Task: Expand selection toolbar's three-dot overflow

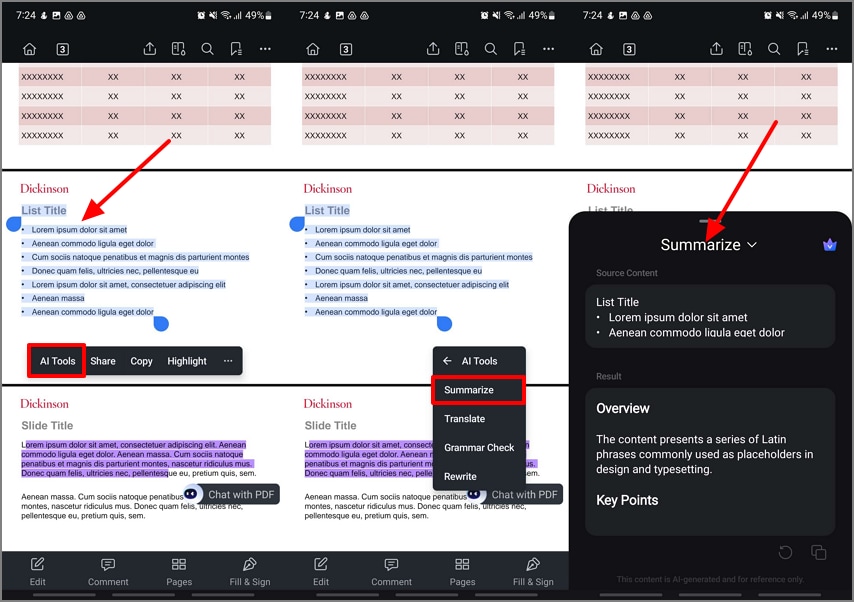Action: point(228,361)
